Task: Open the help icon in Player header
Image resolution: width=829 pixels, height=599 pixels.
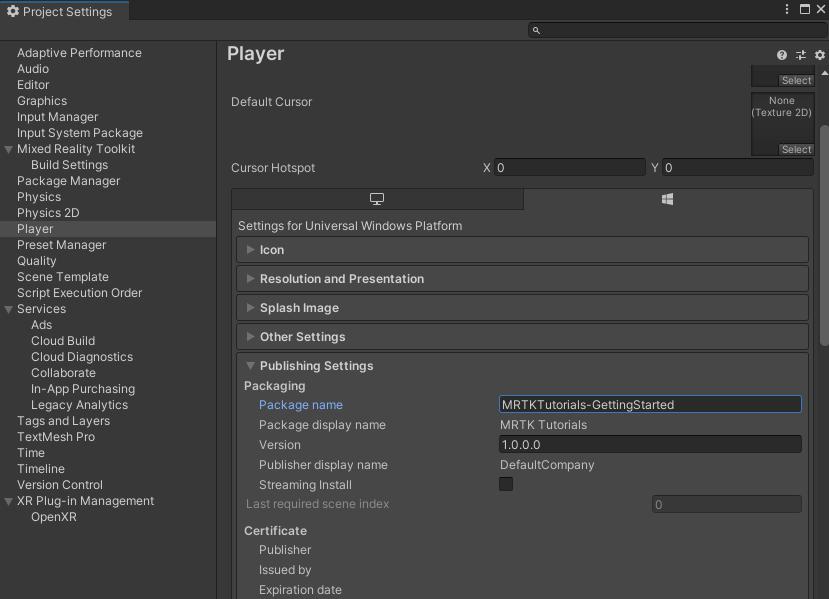Action: pos(781,55)
